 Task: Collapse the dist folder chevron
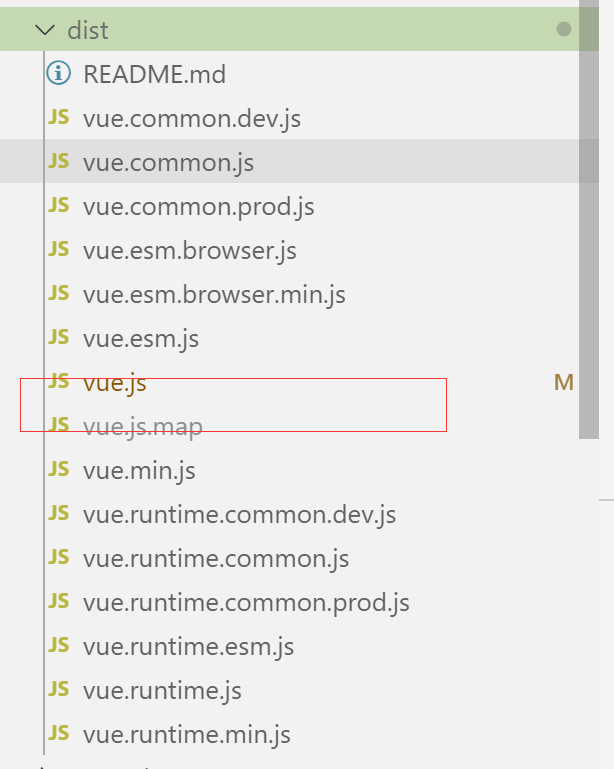tap(44, 30)
